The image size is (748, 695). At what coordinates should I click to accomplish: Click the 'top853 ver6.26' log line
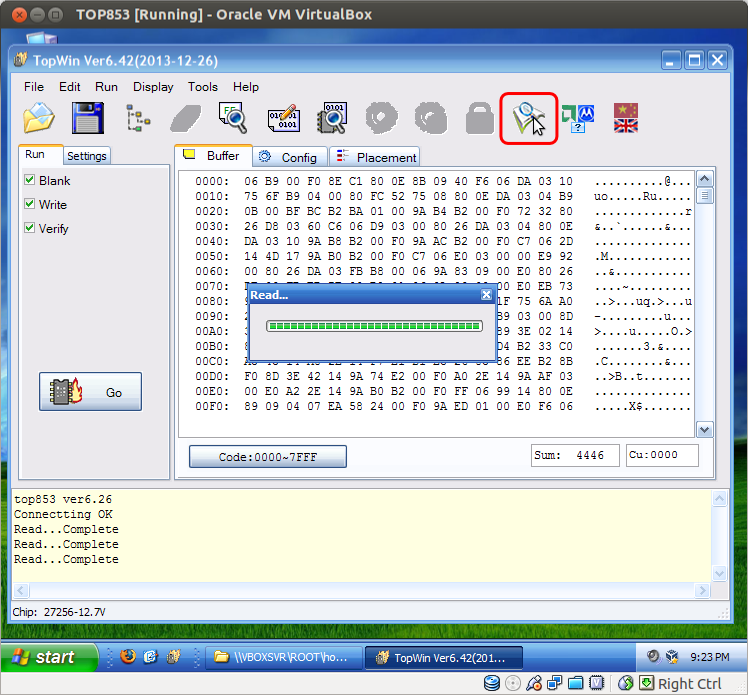pos(63,499)
